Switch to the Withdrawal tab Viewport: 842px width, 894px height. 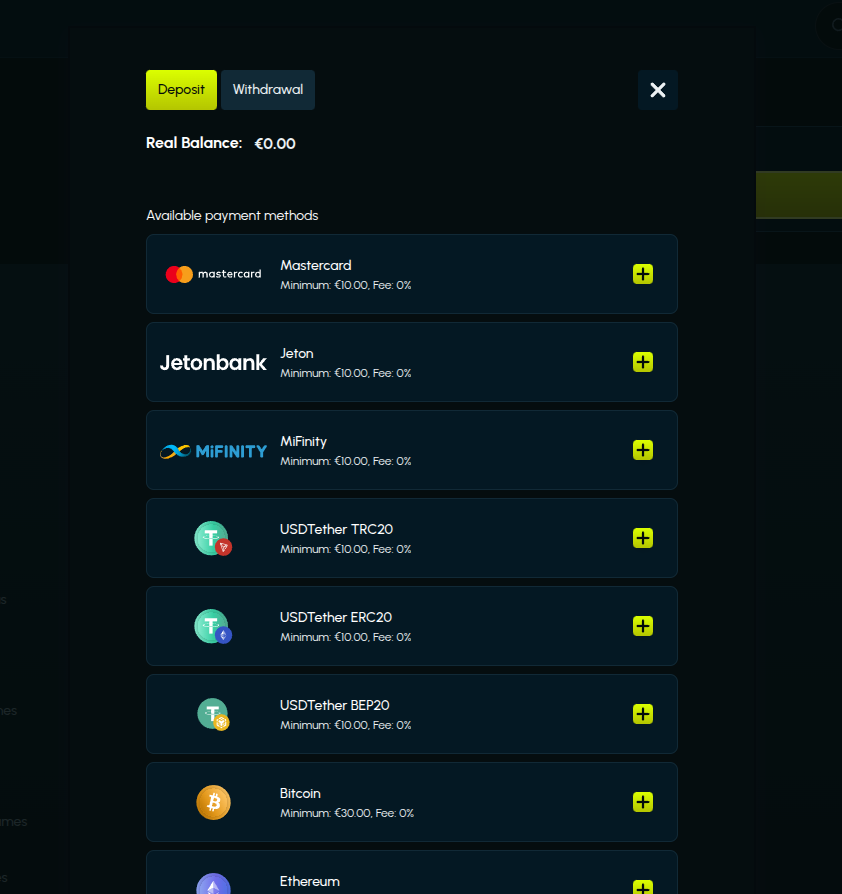(268, 90)
